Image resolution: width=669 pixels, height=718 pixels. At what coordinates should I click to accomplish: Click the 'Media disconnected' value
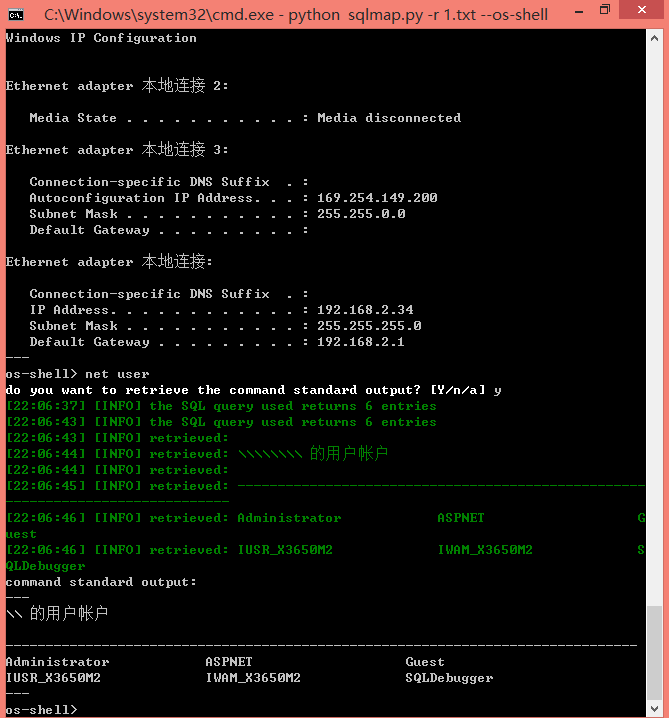pyautogui.click(x=389, y=118)
